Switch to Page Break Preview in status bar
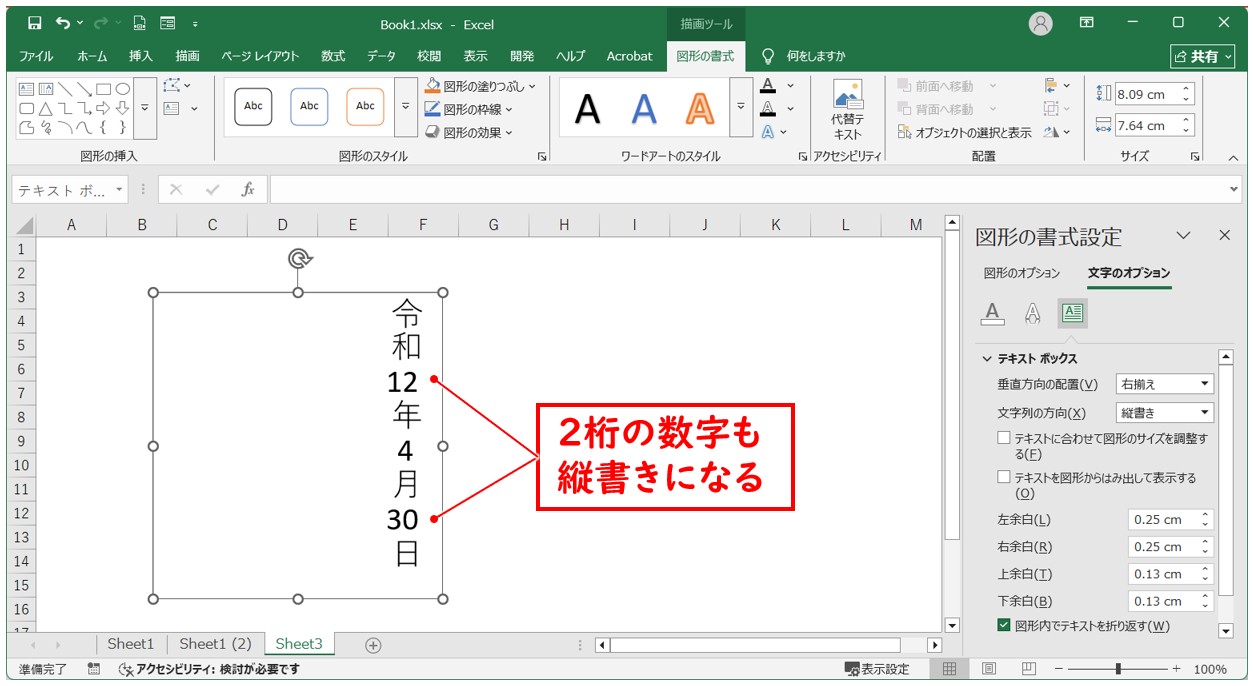1253x686 pixels. click(x=1027, y=669)
